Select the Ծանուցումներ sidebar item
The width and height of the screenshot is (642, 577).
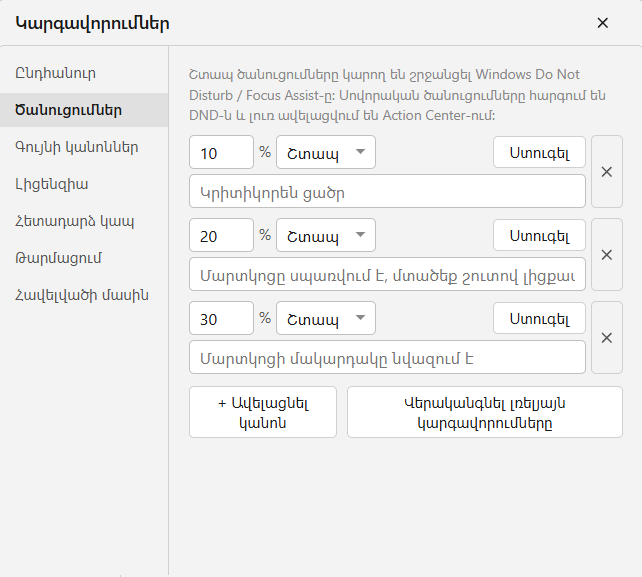(84, 110)
